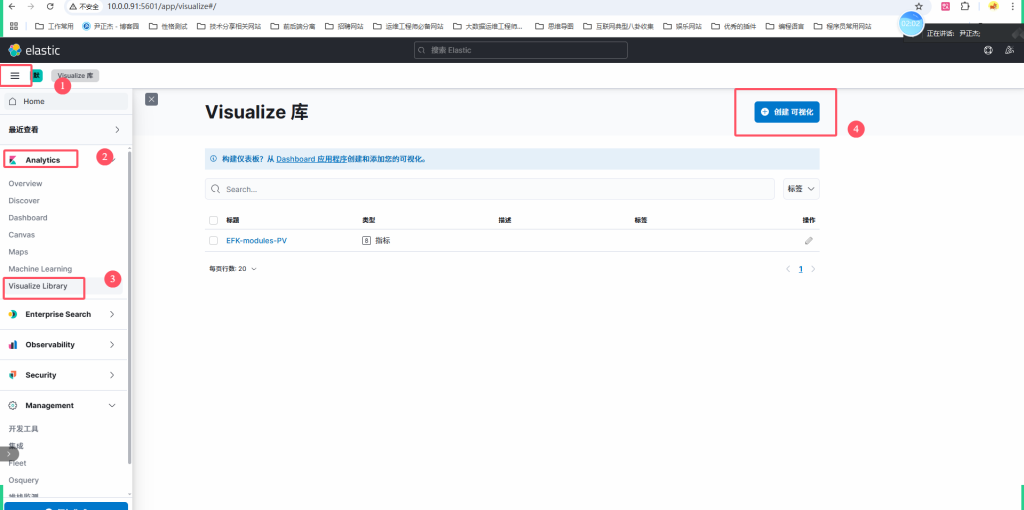The image size is (1024, 510).
Task: Click the 创建可视化 button
Action: (x=786, y=113)
